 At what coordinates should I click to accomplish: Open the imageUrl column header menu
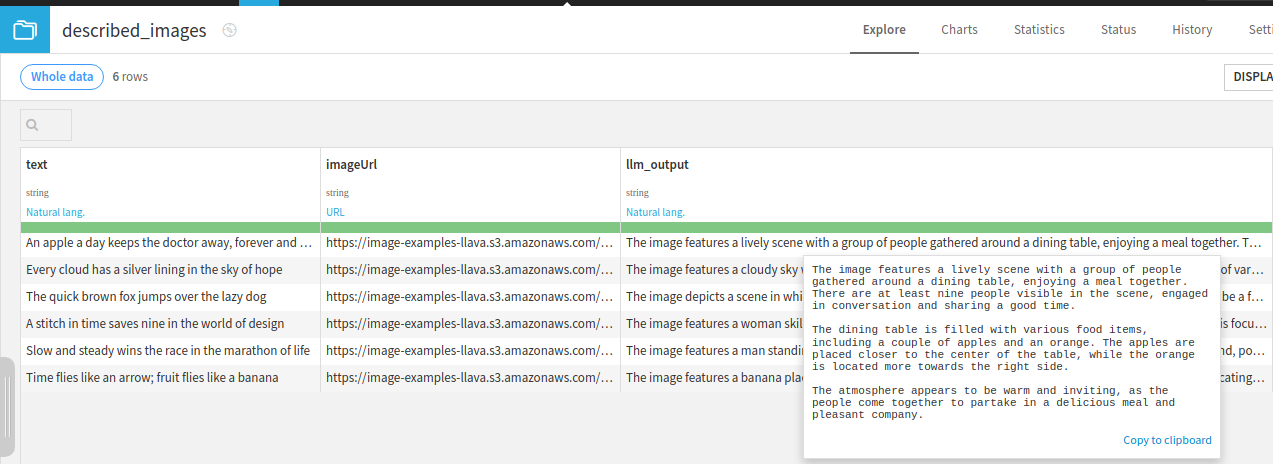[x=351, y=165]
